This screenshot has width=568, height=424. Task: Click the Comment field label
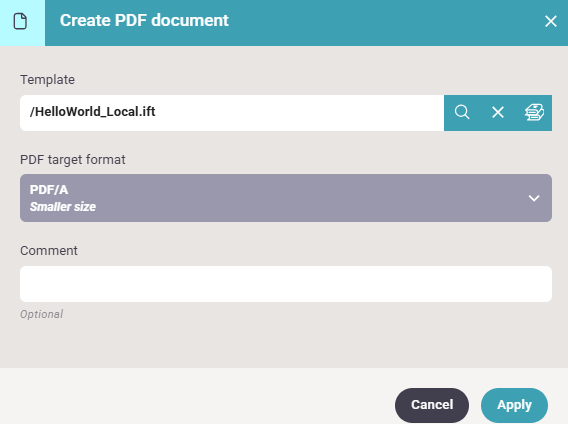[x=49, y=251]
